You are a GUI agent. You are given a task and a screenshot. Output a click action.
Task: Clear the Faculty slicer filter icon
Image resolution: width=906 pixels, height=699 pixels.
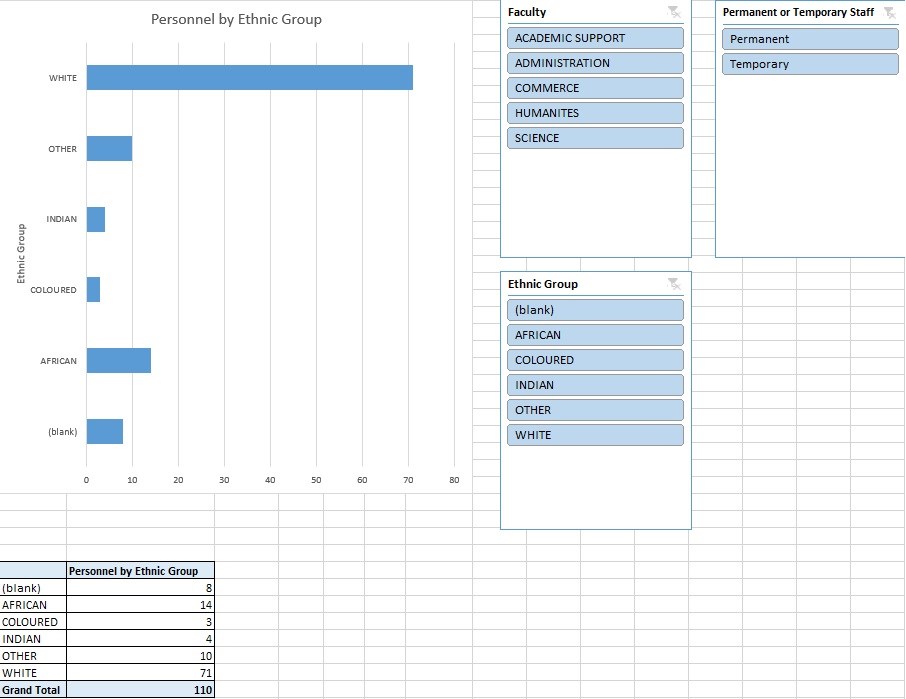tap(674, 12)
